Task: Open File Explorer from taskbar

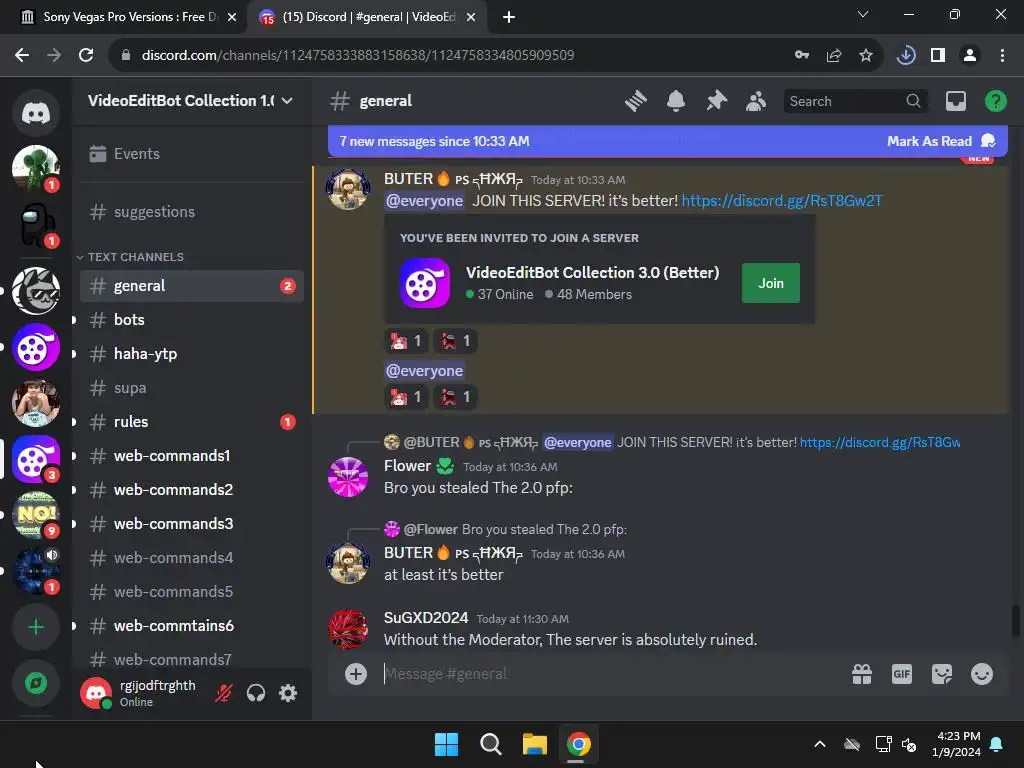Action: click(534, 744)
